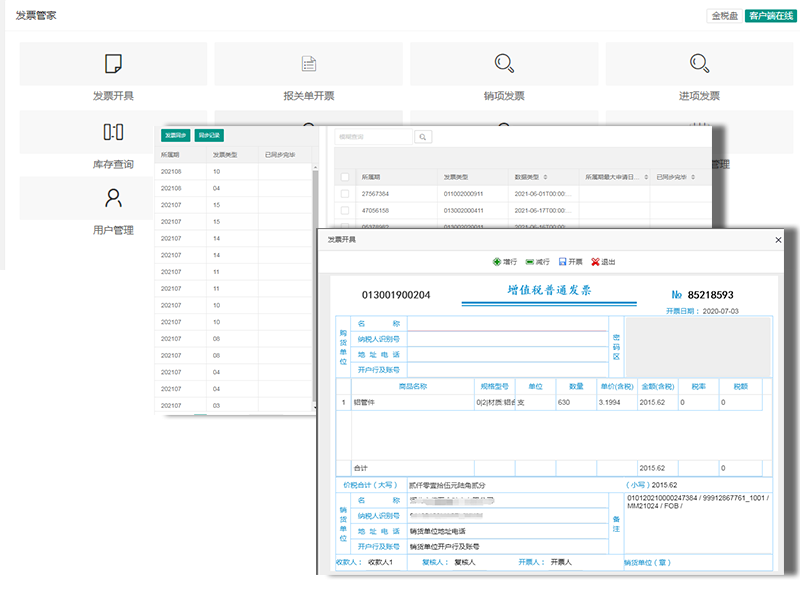The image size is (800, 600).
Task: Tick the select-all checkbox in the table header
Action: click(345, 176)
